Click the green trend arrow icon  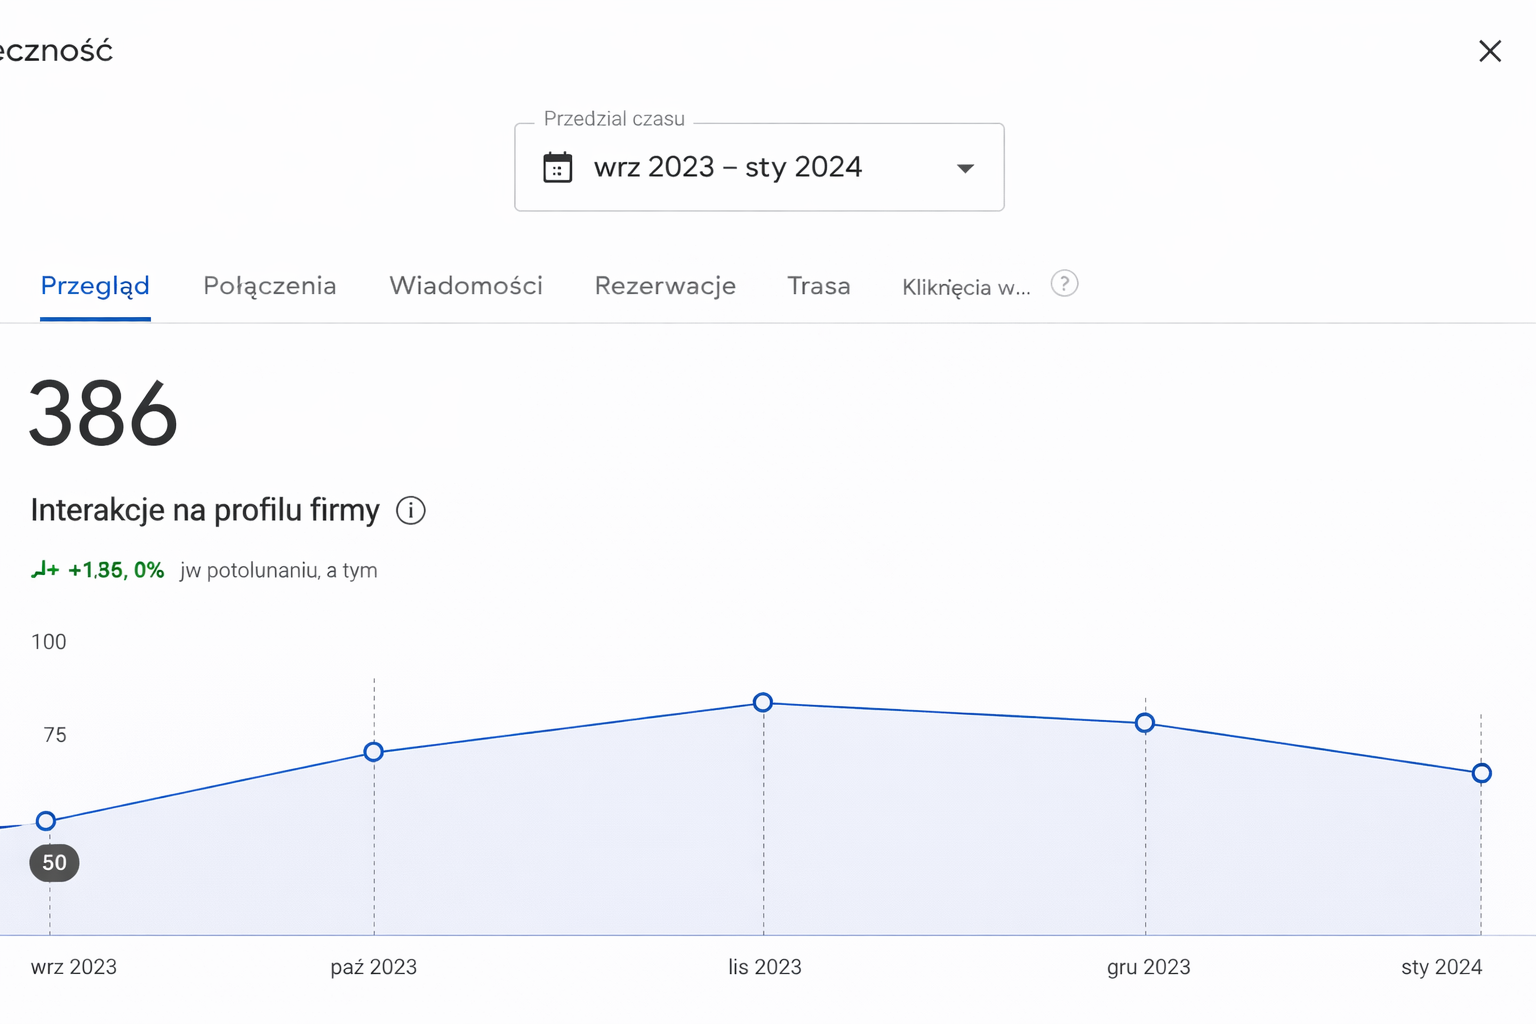45,570
